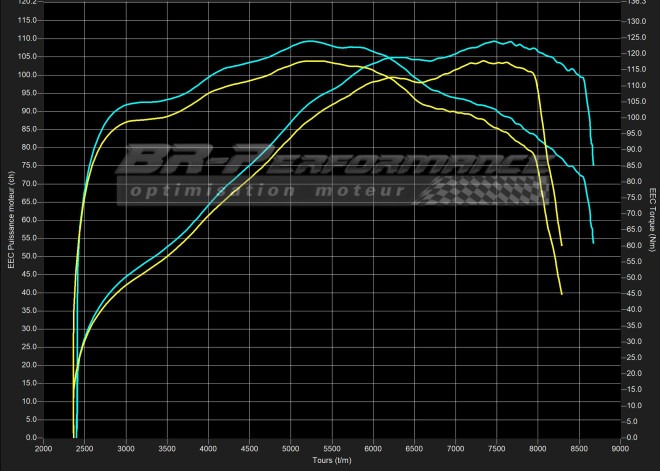Click the 7500 tick on the x-axis
Screen dimensions: 660x471
coord(496,449)
